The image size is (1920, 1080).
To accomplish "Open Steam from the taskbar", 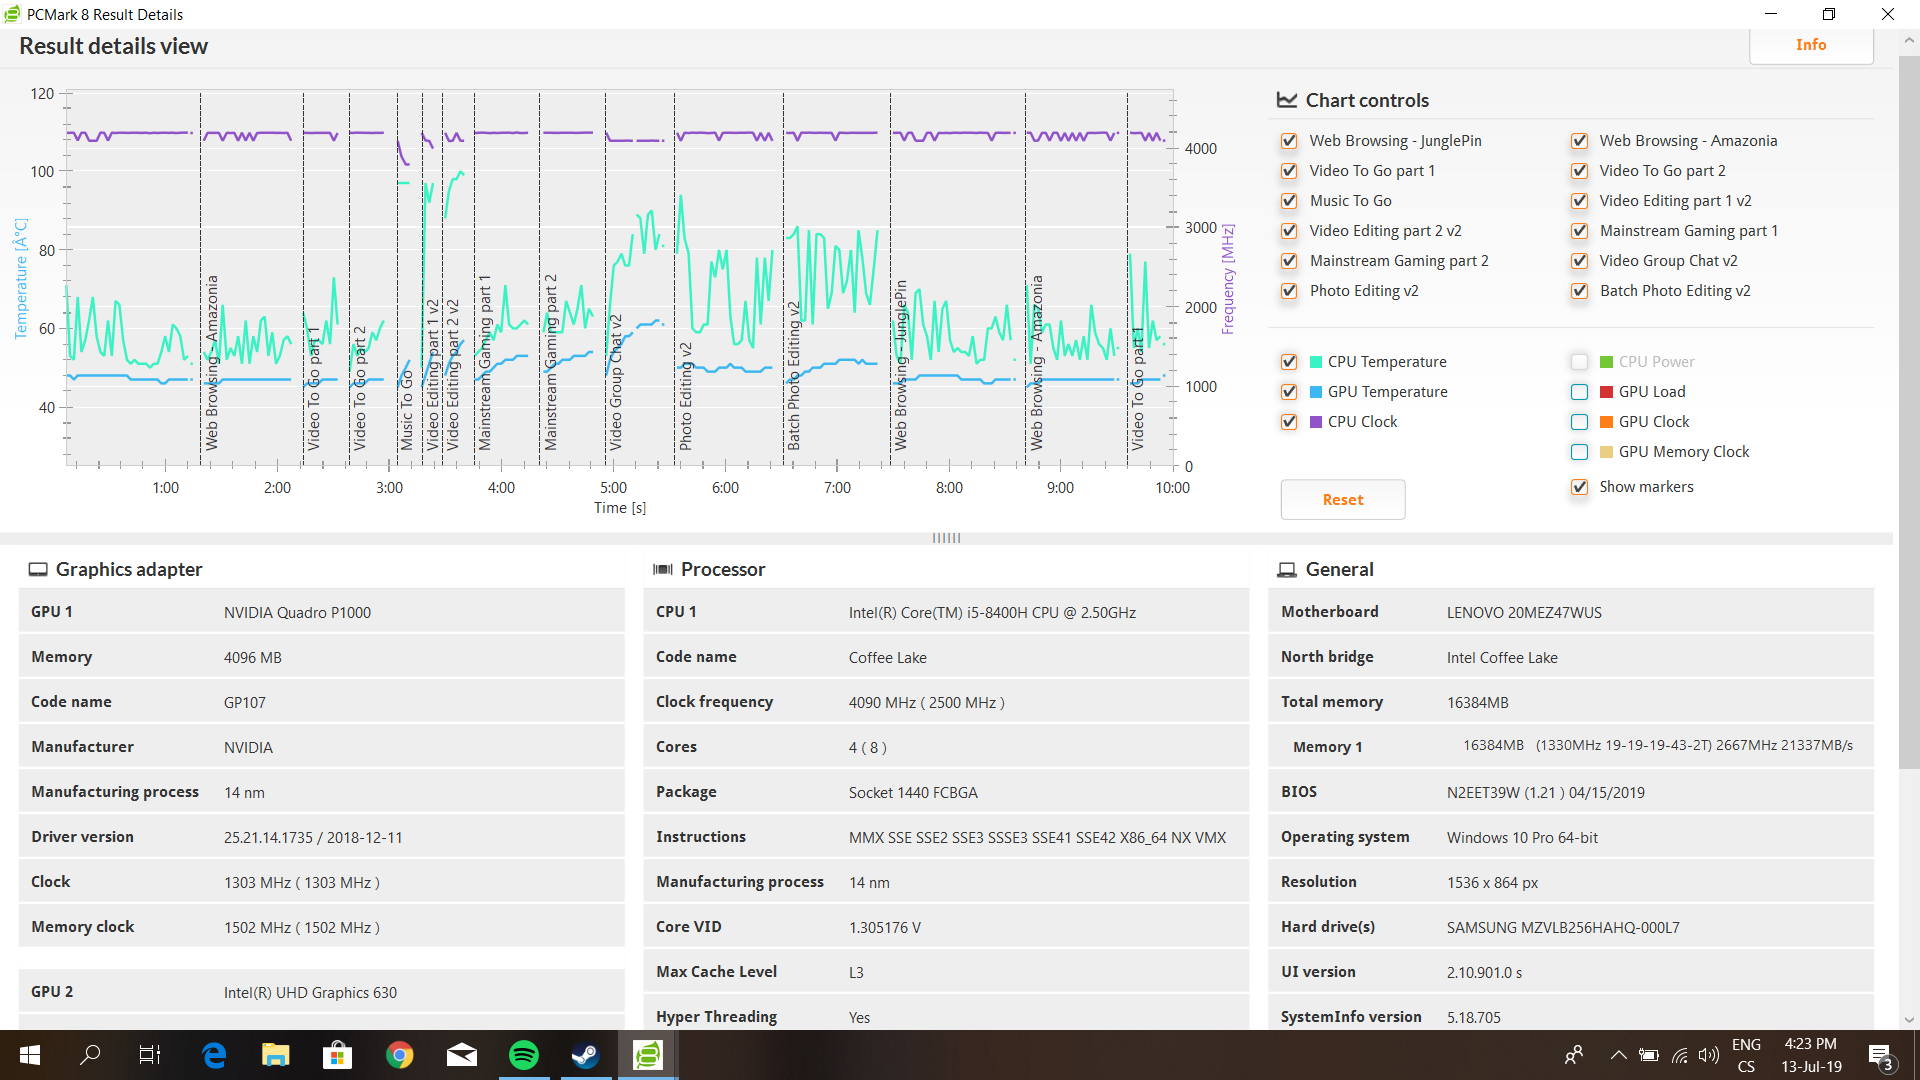I will pyautogui.click(x=585, y=1055).
